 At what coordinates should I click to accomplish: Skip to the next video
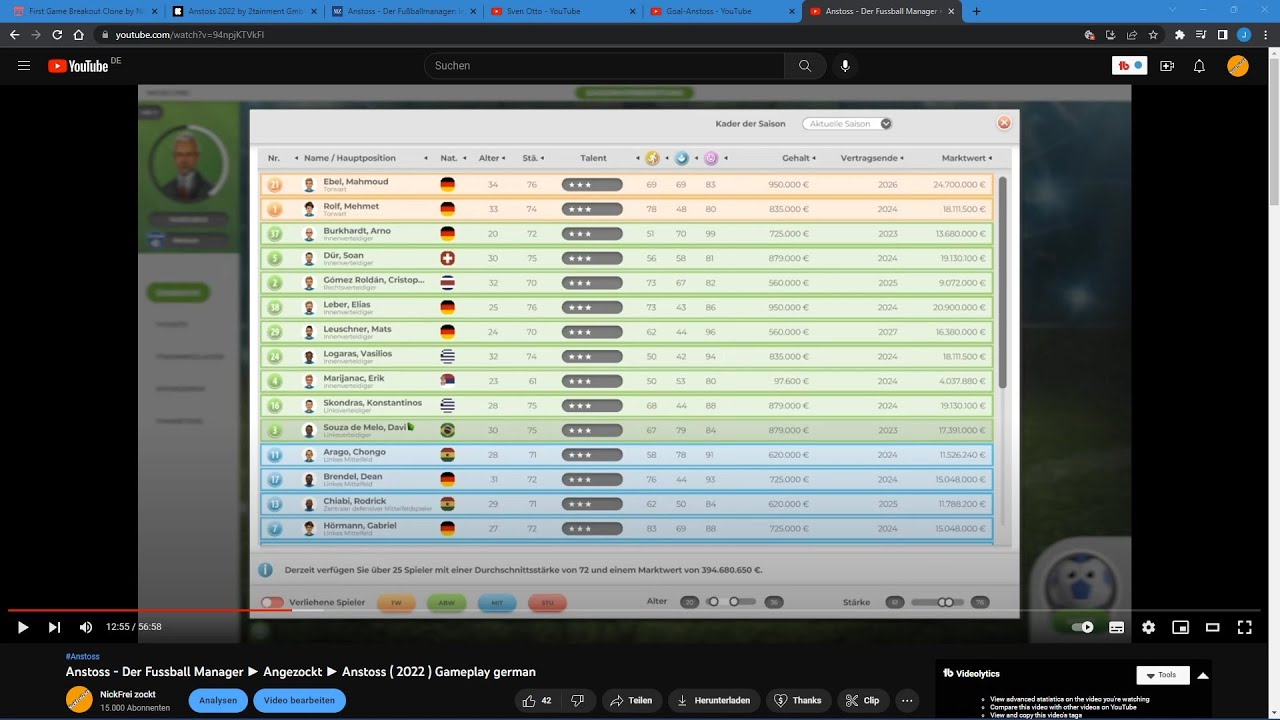click(x=54, y=627)
